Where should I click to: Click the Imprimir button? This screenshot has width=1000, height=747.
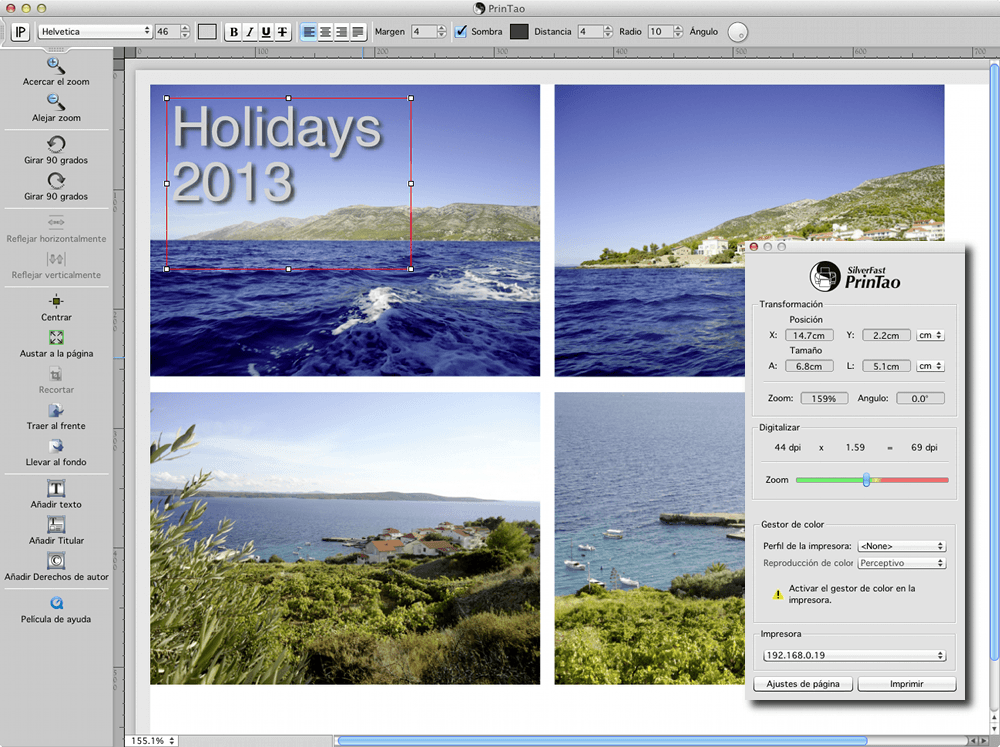coord(906,684)
